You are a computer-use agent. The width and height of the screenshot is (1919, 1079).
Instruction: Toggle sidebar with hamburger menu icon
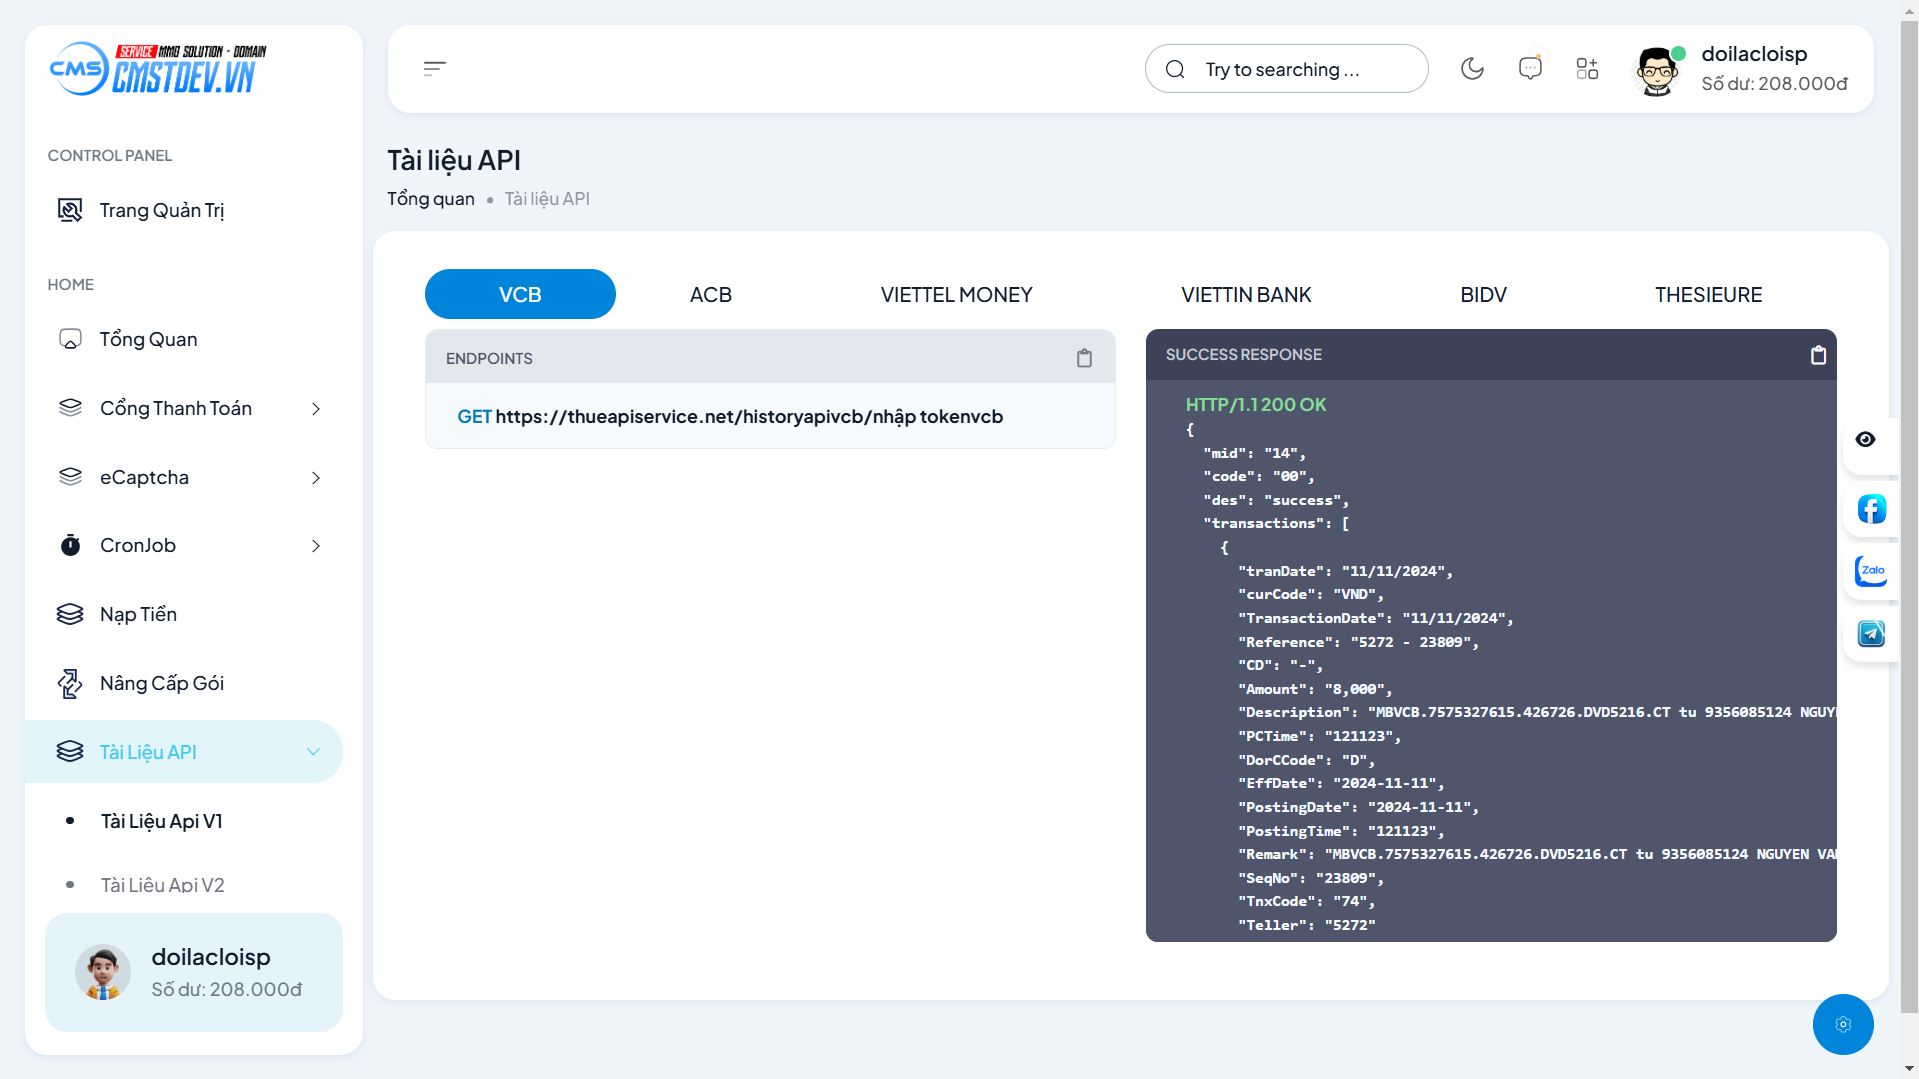click(x=434, y=69)
